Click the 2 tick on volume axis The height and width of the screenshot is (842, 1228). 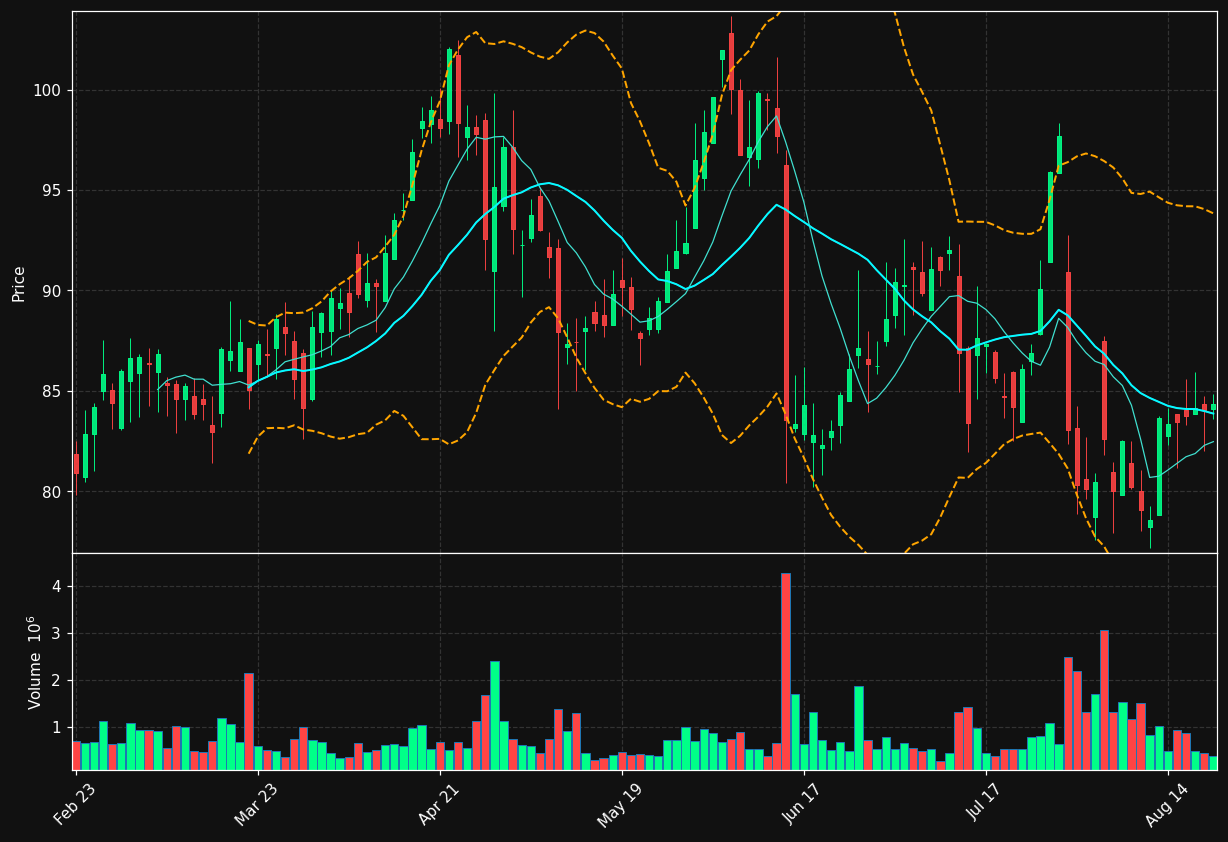tap(57, 680)
